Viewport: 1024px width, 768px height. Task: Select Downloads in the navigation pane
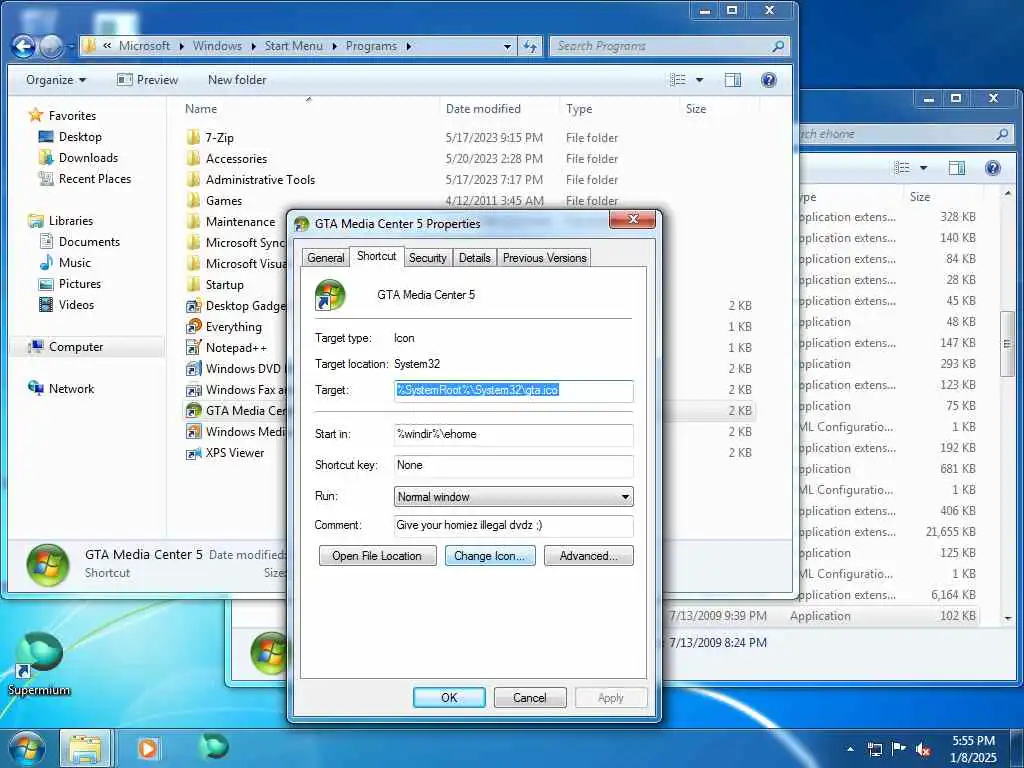point(88,157)
